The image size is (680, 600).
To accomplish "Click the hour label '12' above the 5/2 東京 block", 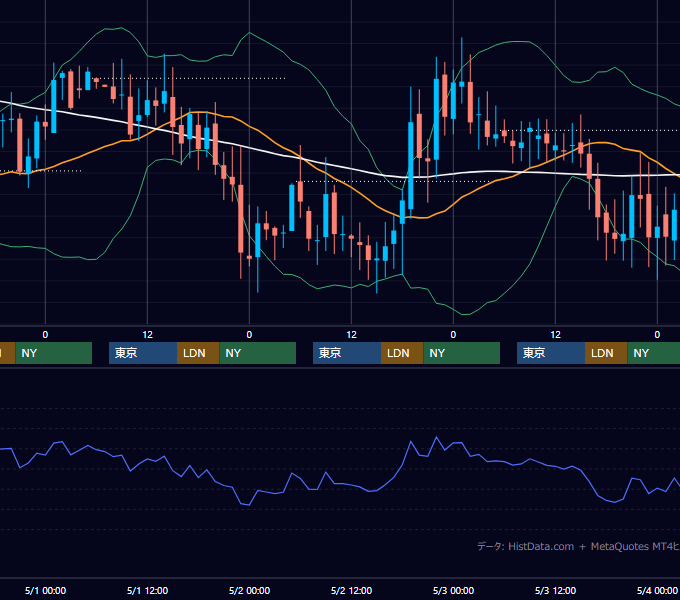I will pyautogui.click(x=351, y=334).
